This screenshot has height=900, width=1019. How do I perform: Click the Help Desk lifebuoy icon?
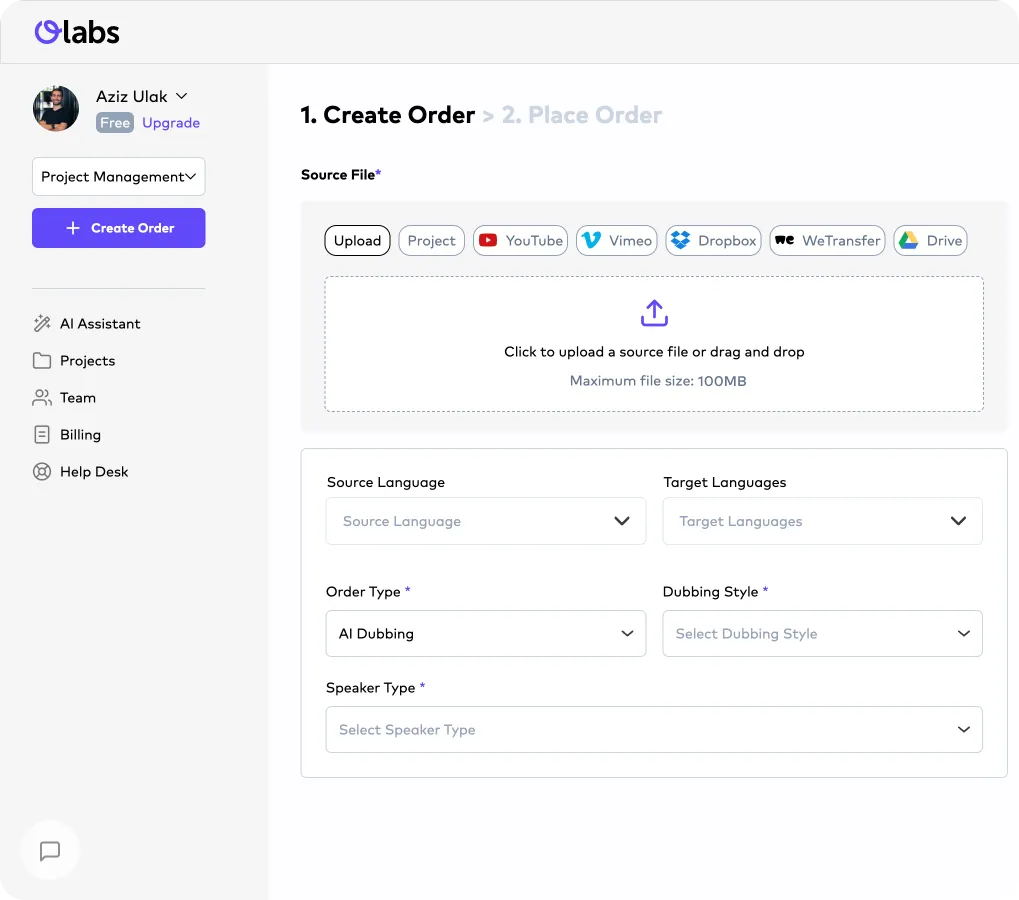(x=42, y=472)
